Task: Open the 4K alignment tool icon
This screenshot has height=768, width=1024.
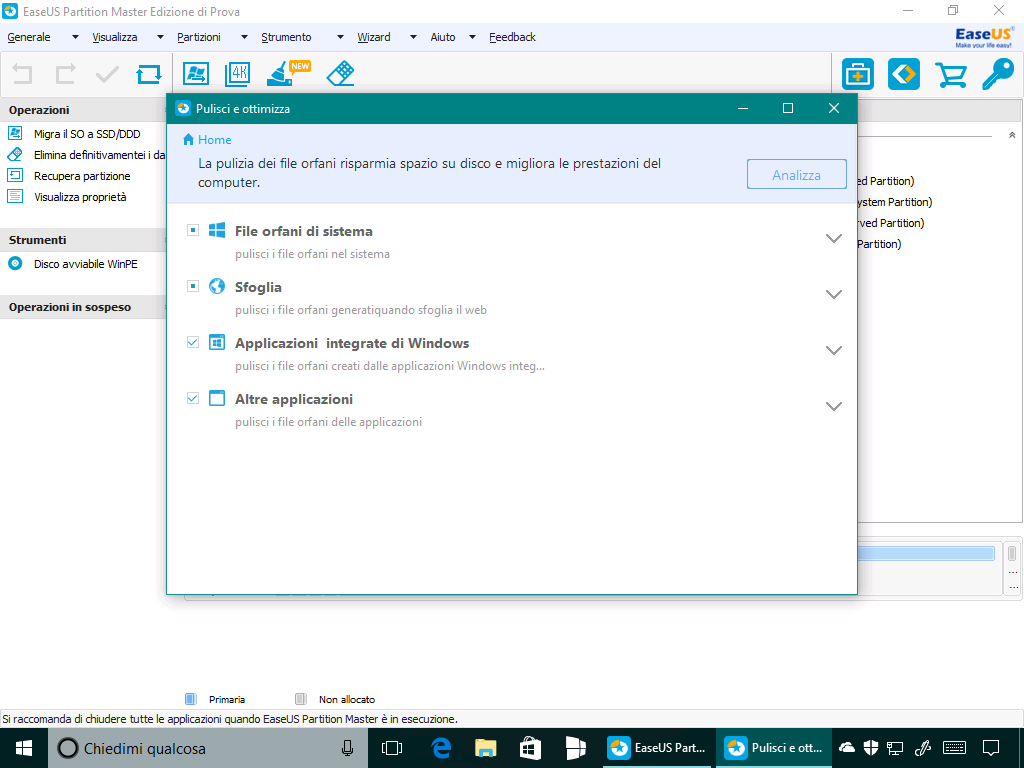Action: pos(238,74)
